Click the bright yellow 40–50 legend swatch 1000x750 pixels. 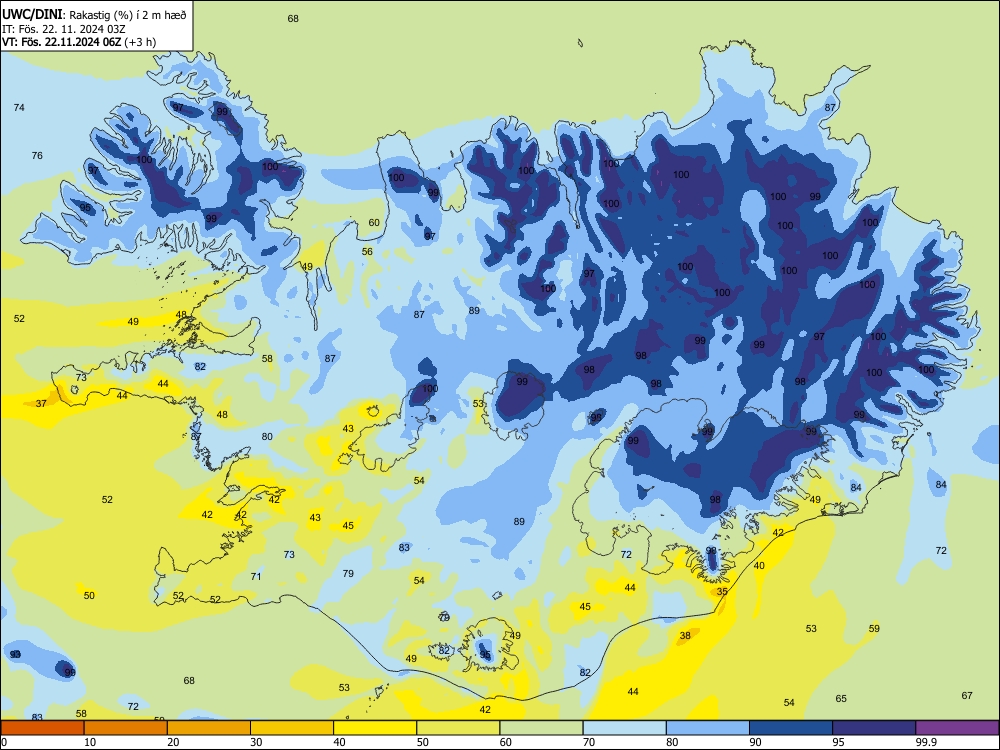point(375,728)
